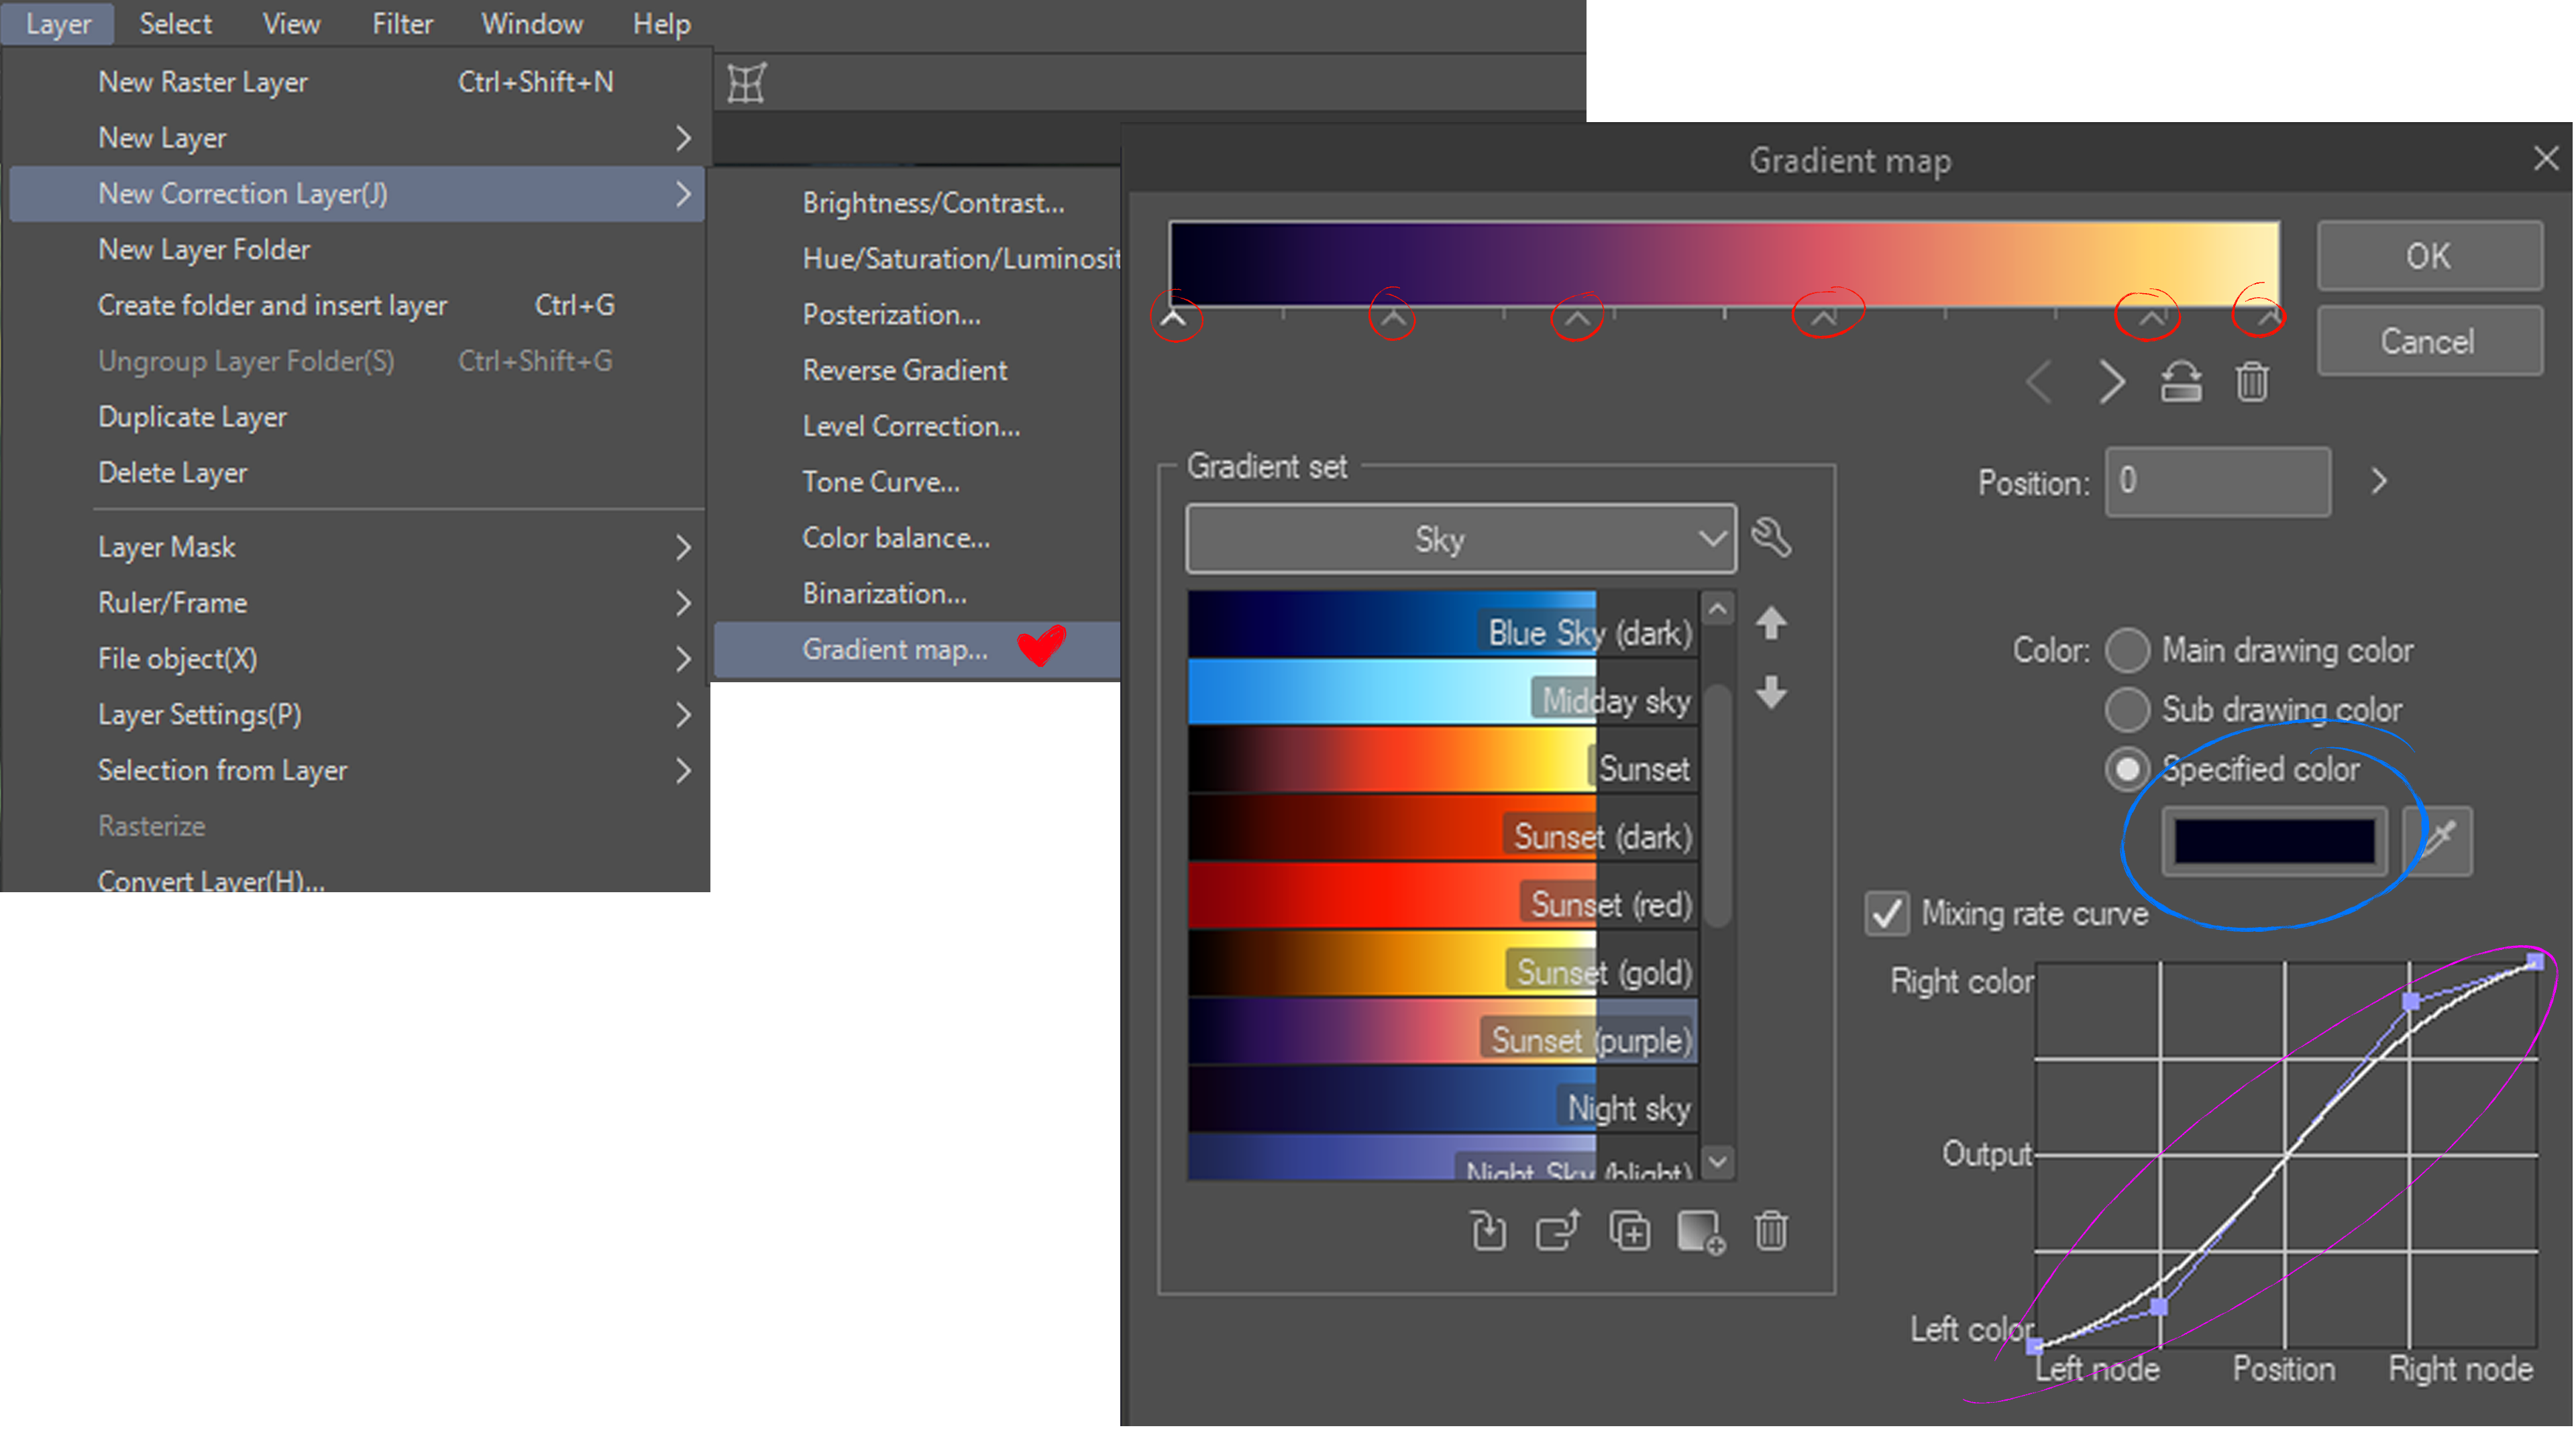Screen dimensions: 2576x1449
Task: Move gradient down with the down arrow icon
Action: click(1771, 692)
